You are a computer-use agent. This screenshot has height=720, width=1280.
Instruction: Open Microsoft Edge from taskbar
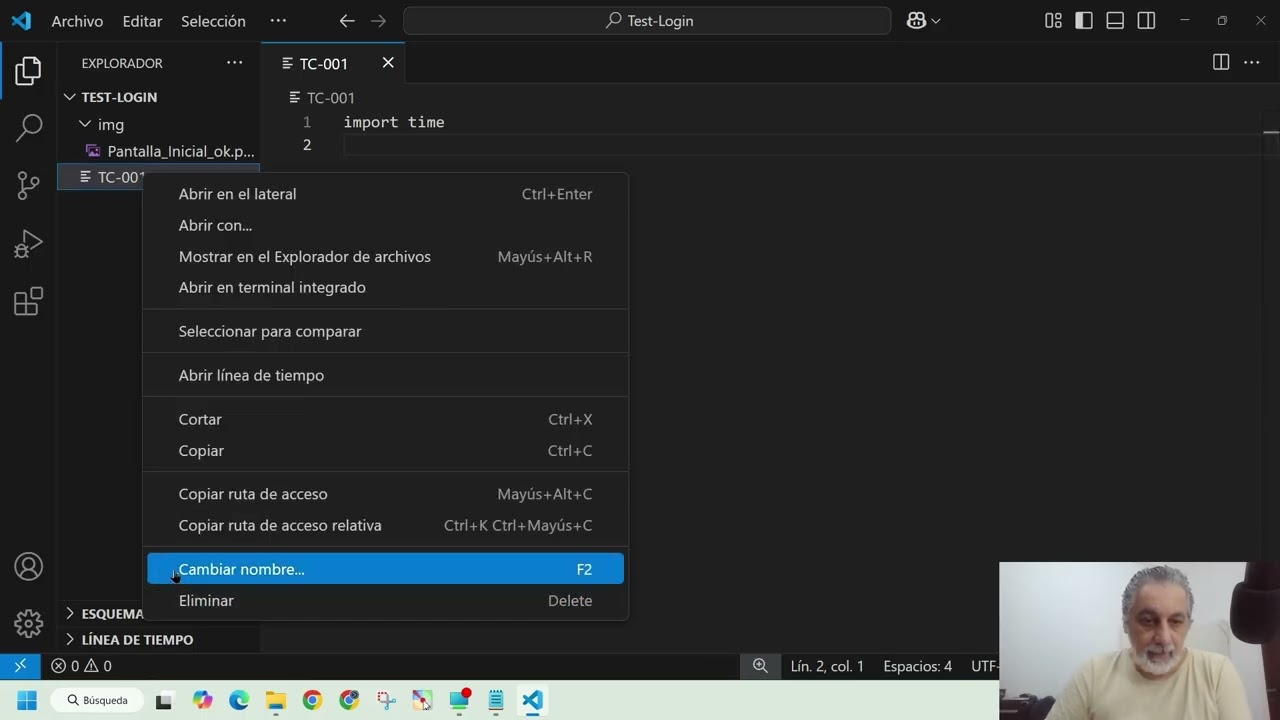[x=239, y=700]
